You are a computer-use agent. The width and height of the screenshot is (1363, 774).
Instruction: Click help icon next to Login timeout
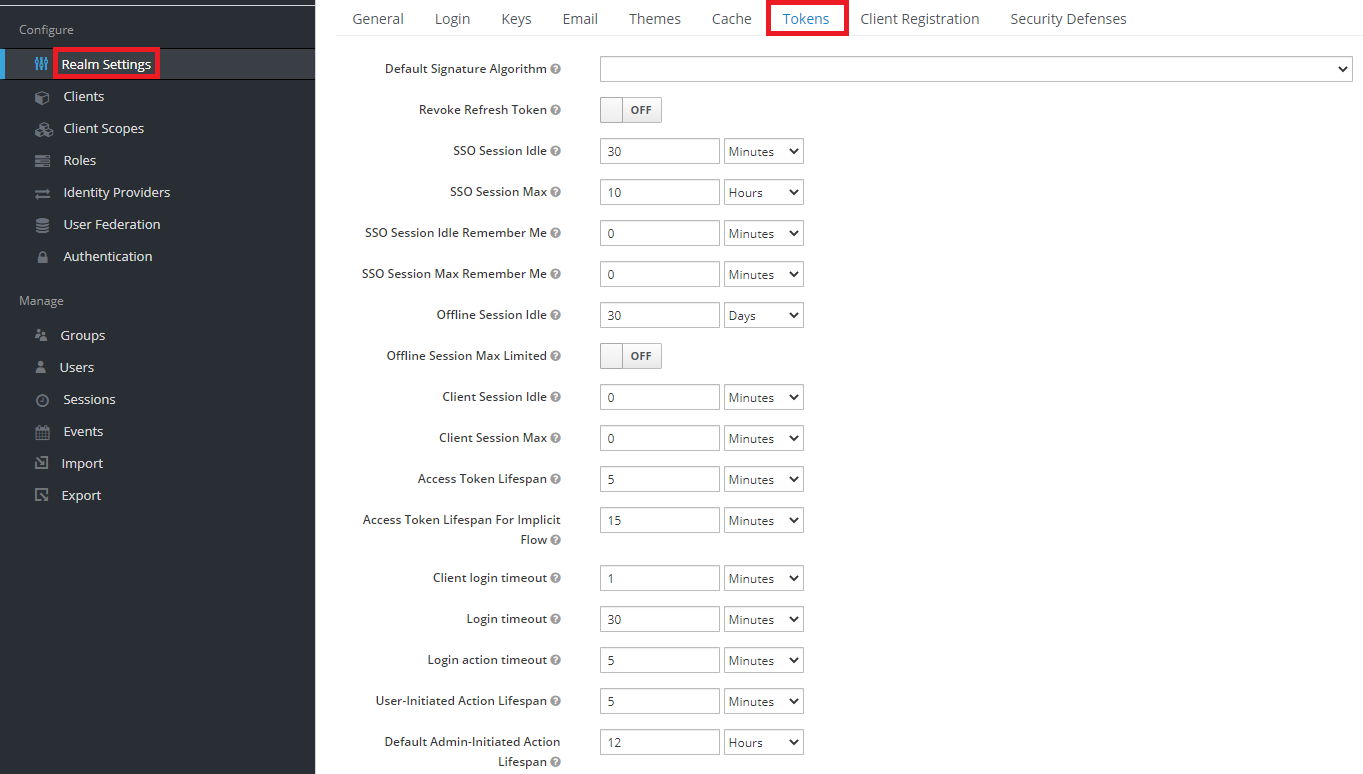[555, 619]
